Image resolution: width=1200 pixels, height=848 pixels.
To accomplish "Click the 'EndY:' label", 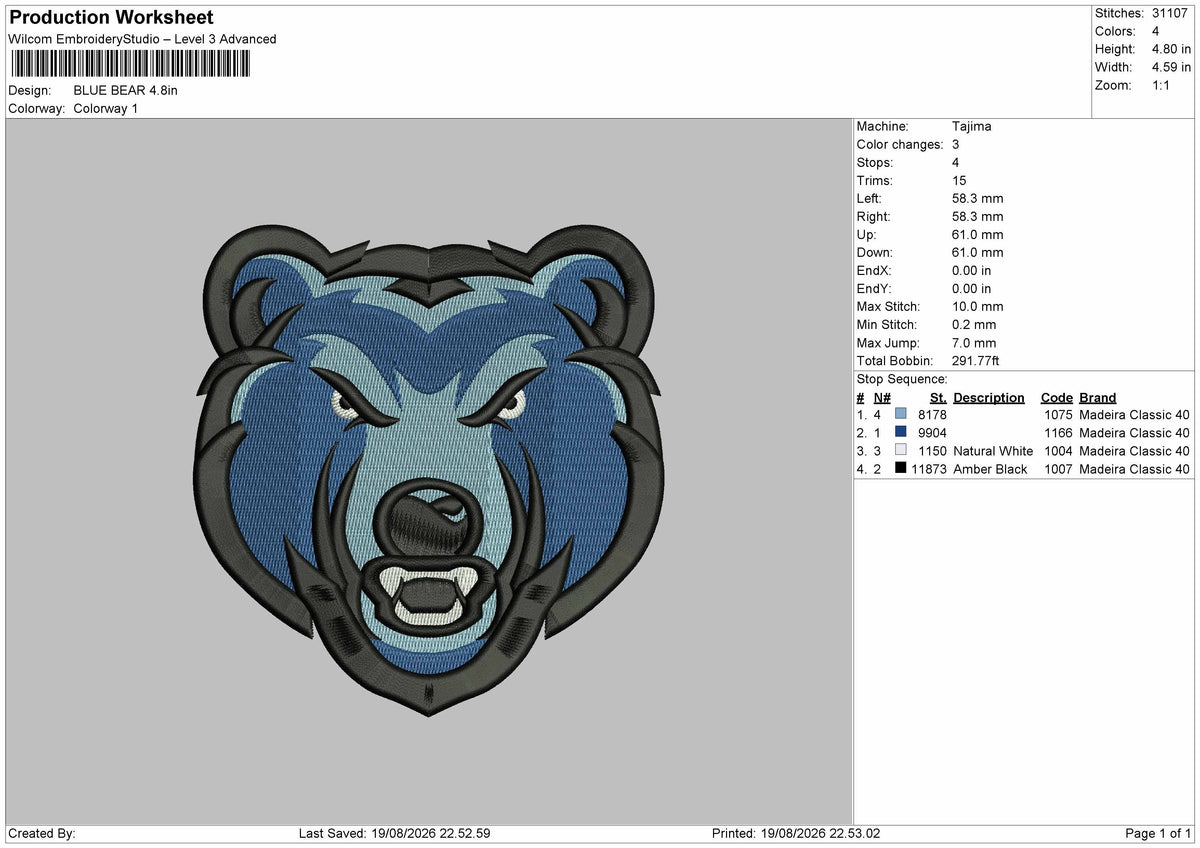I will click(874, 288).
